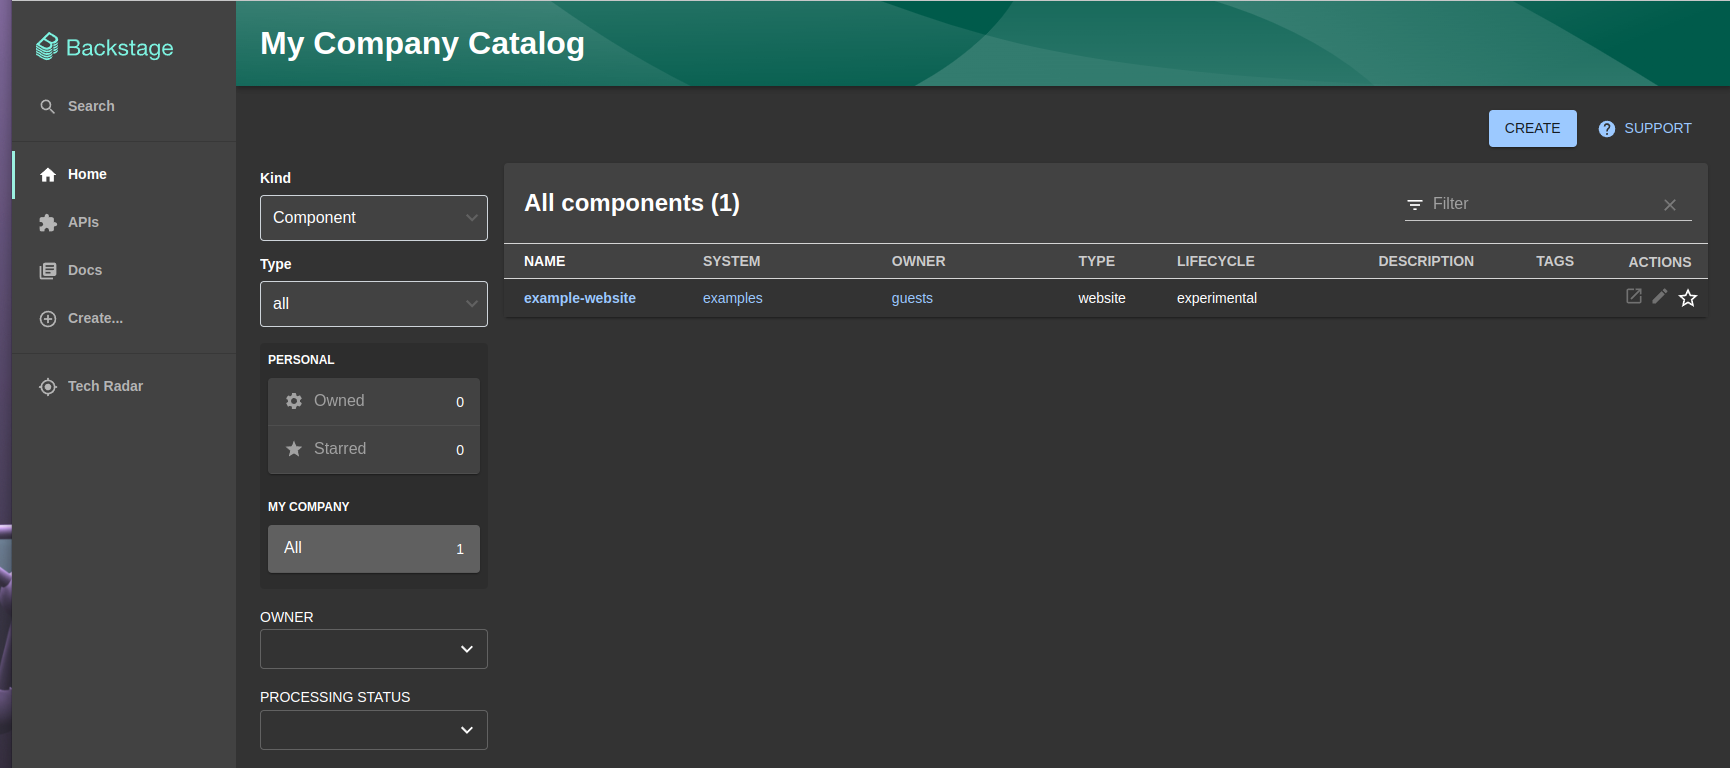Open Tech Radar from the sidebar
1730x768 pixels.
click(x=104, y=386)
